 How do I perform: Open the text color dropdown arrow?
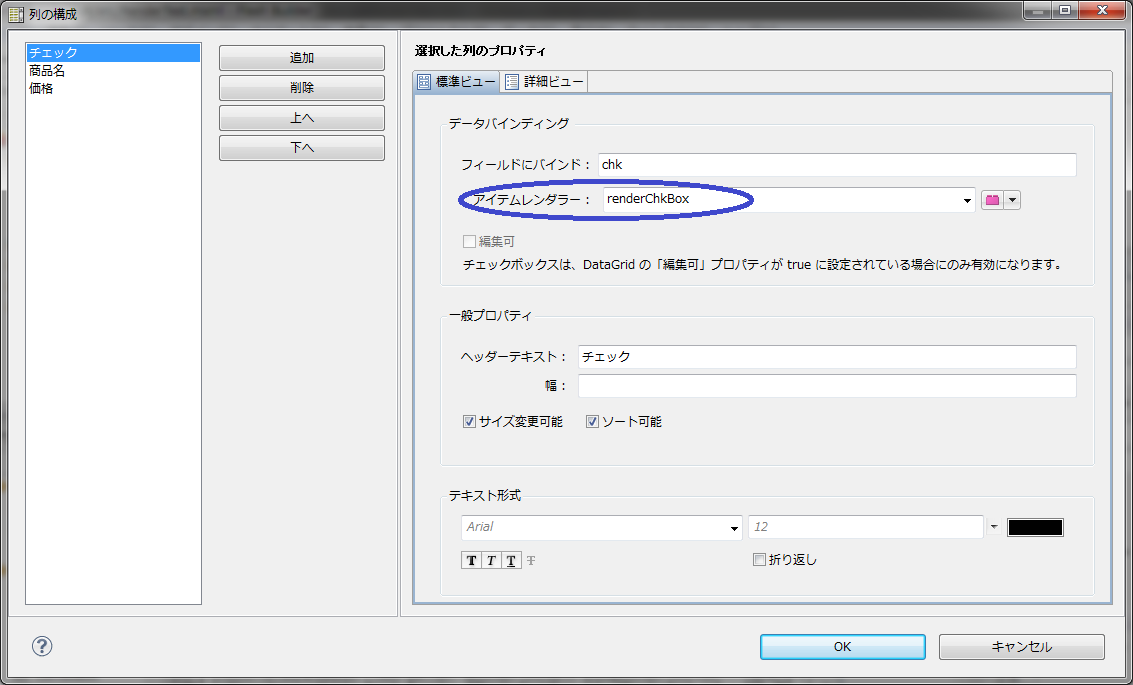(x=994, y=527)
